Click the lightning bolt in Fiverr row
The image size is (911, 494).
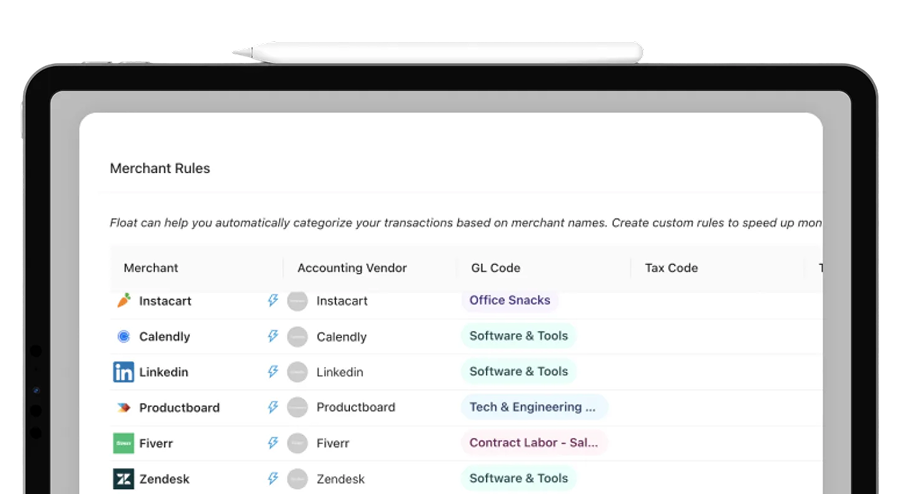272,443
